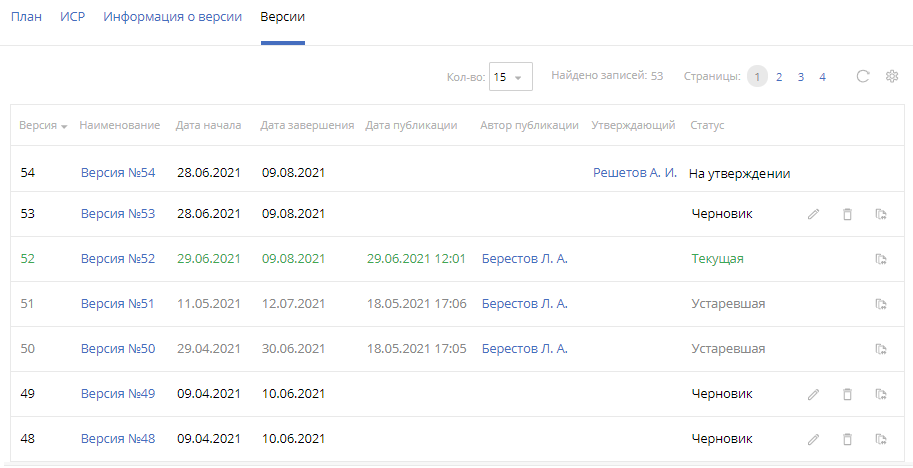Click the copy icon for version 52

(x=881, y=259)
